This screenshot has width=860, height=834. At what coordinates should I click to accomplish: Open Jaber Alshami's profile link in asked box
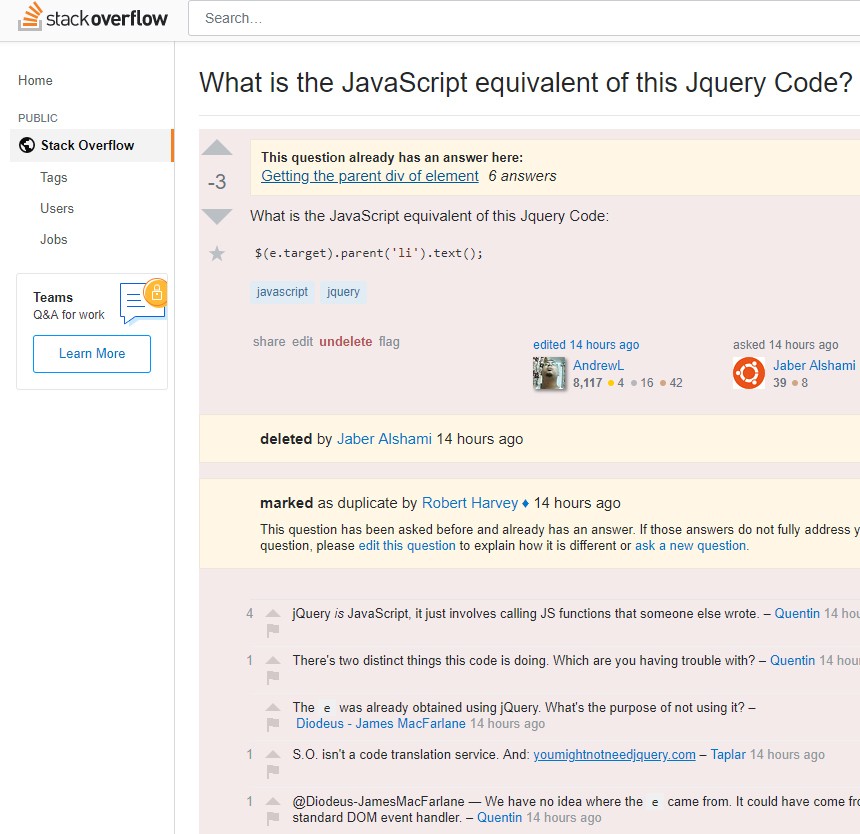tap(814, 366)
